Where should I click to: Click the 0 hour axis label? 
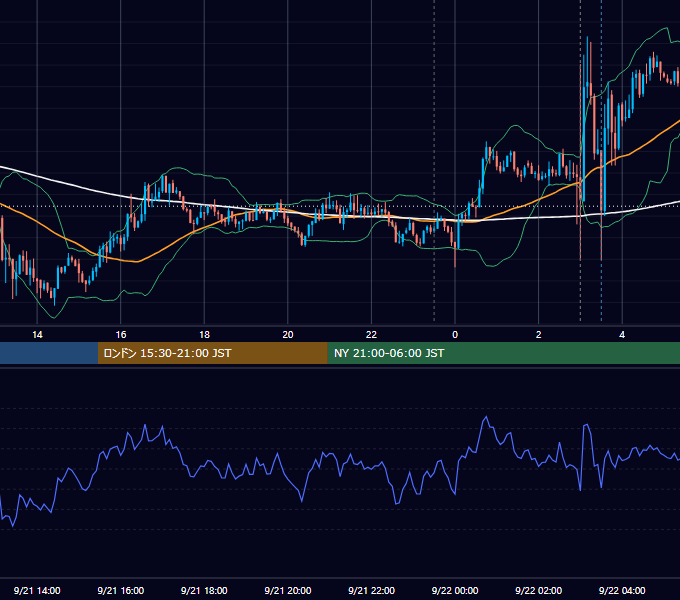[x=455, y=335]
